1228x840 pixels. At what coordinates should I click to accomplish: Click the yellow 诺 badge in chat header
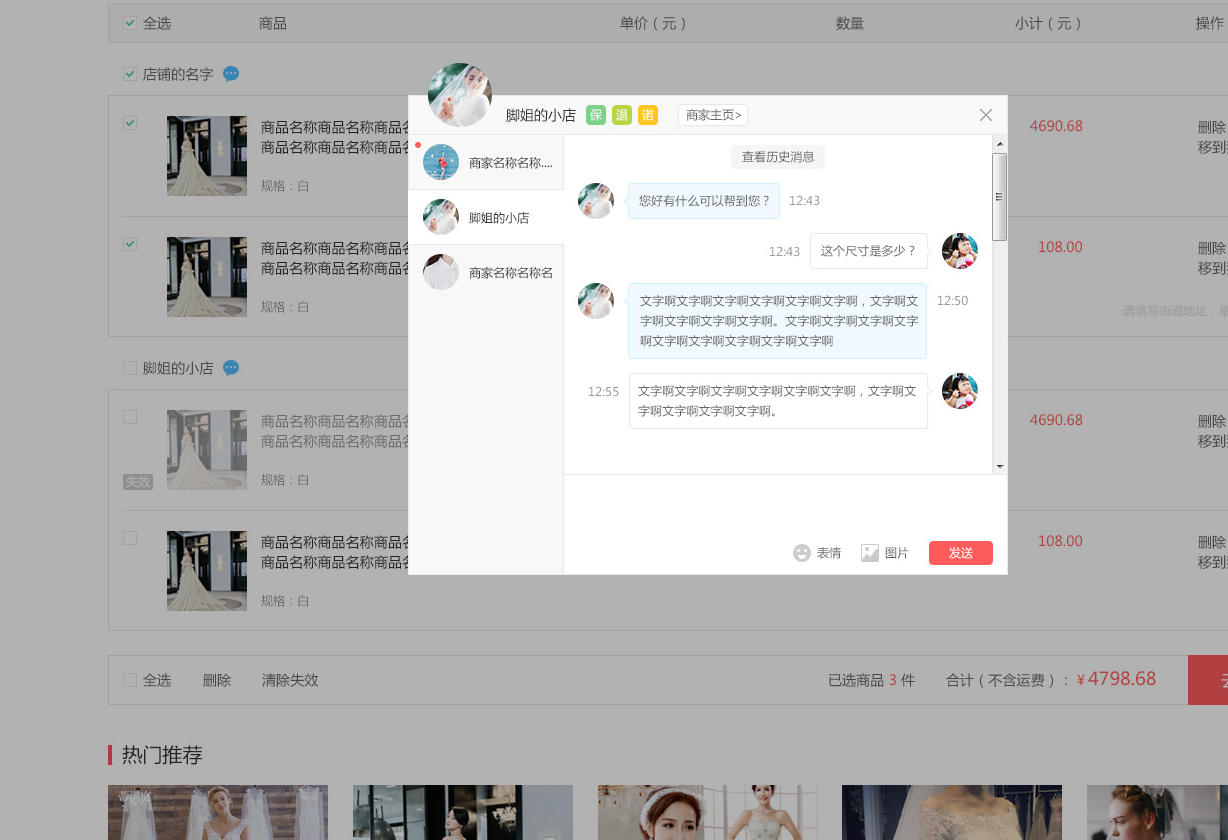coord(648,115)
